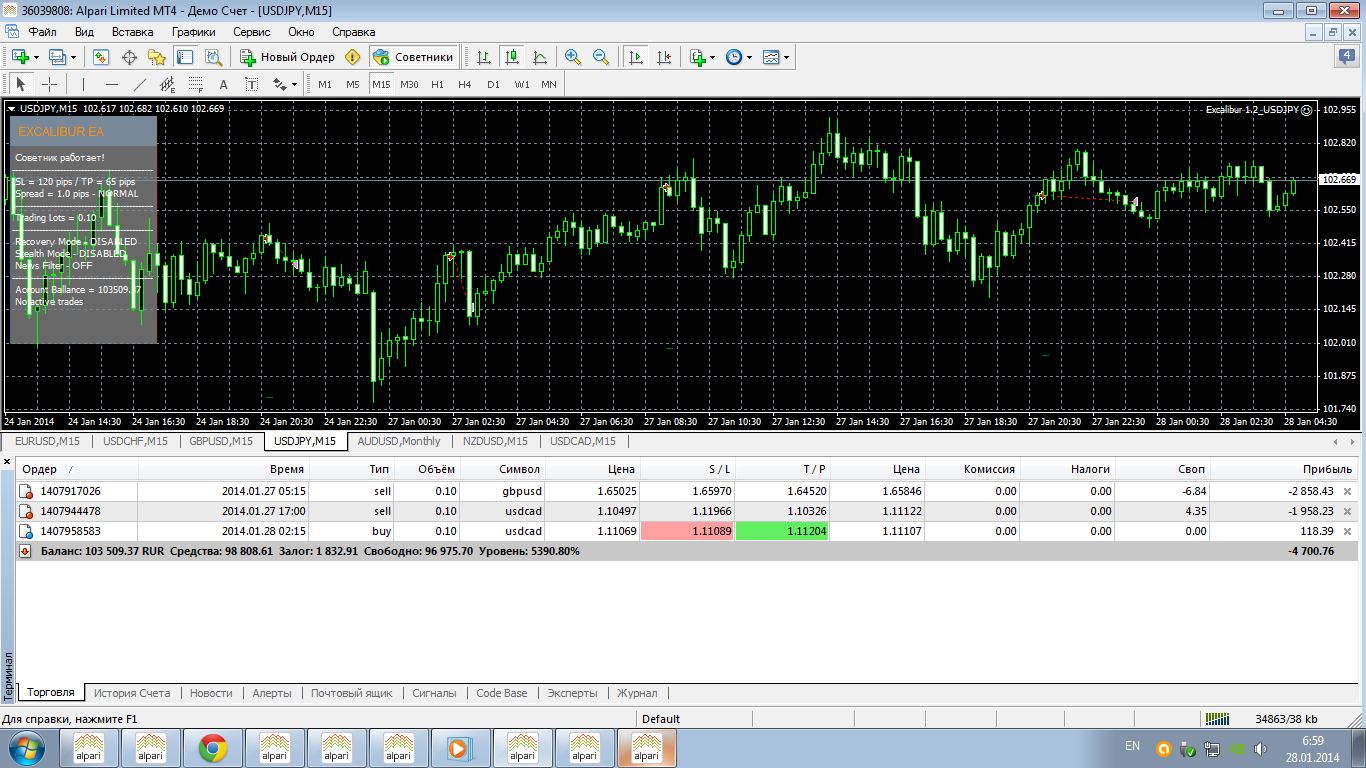The width and height of the screenshot is (1366, 768).
Task: Click the Zoom Out magnifier icon
Action: (x=601, y=57)
